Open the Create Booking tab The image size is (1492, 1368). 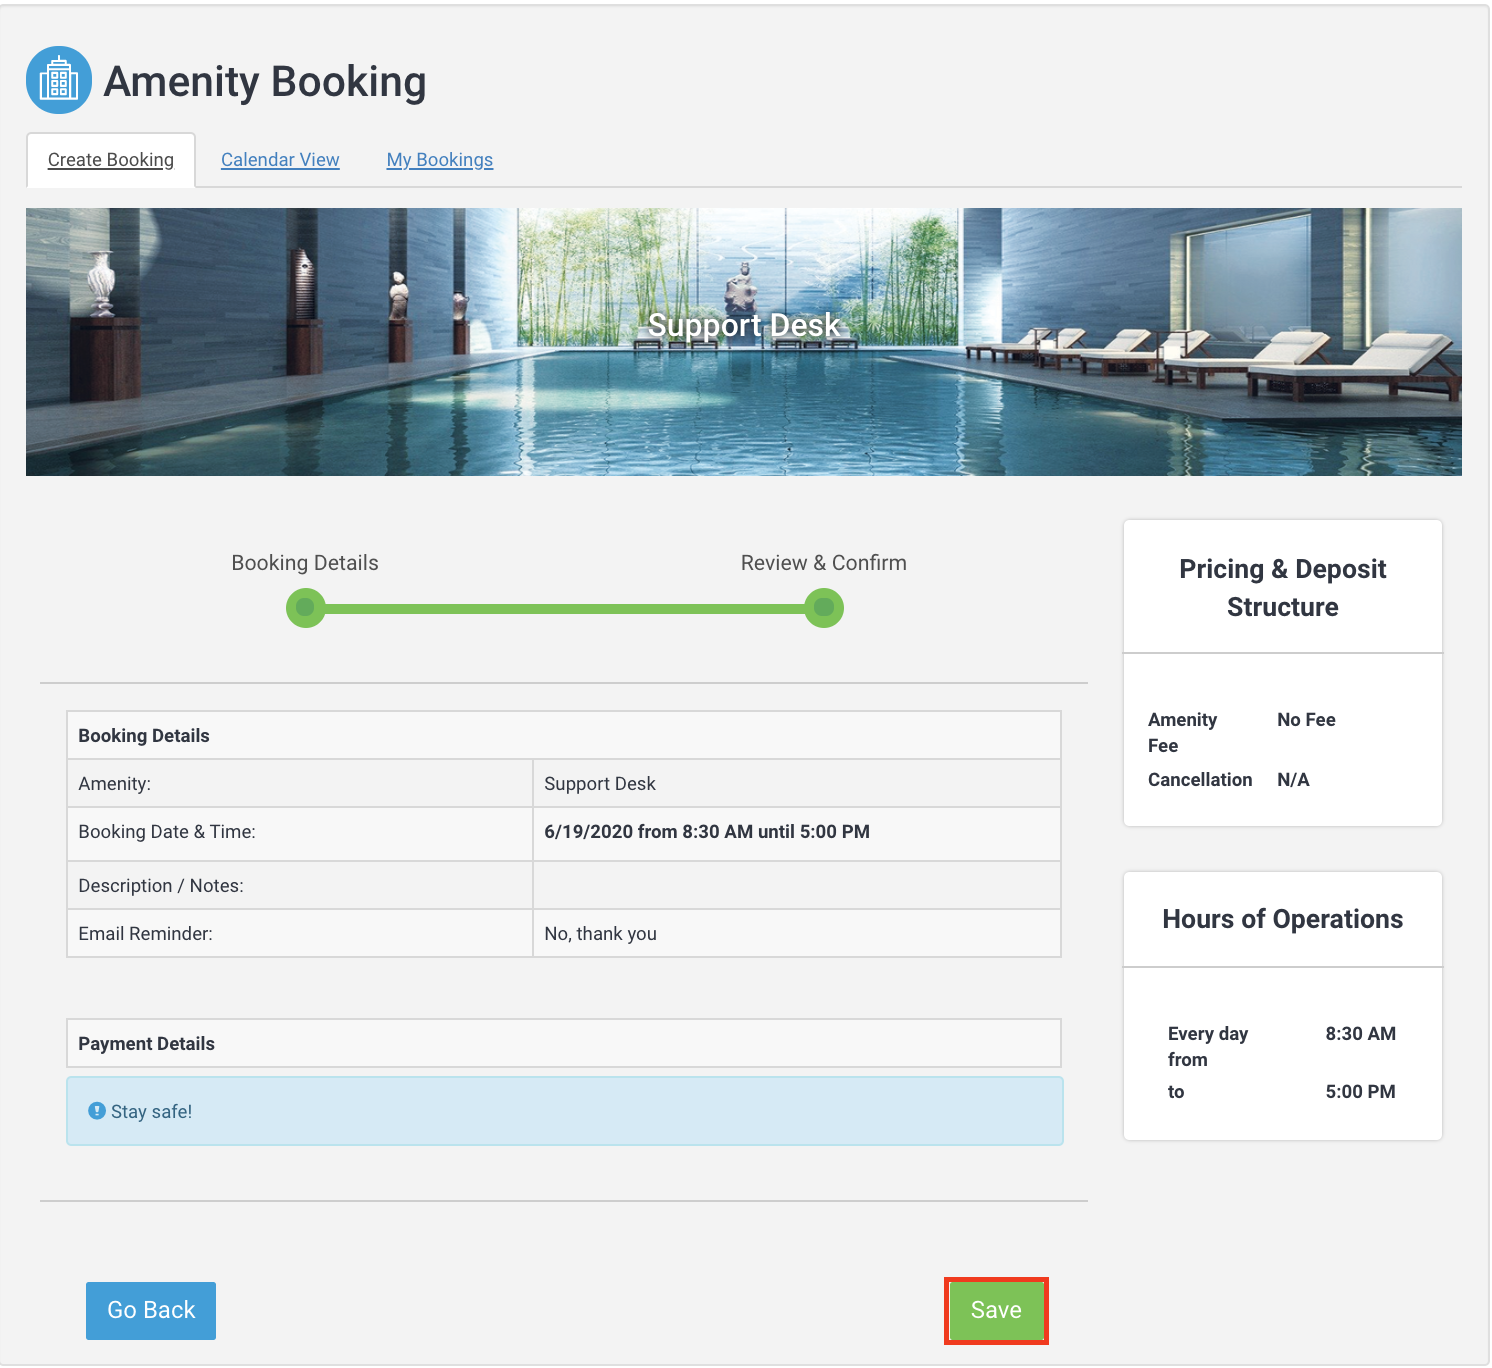click(111, 160)
